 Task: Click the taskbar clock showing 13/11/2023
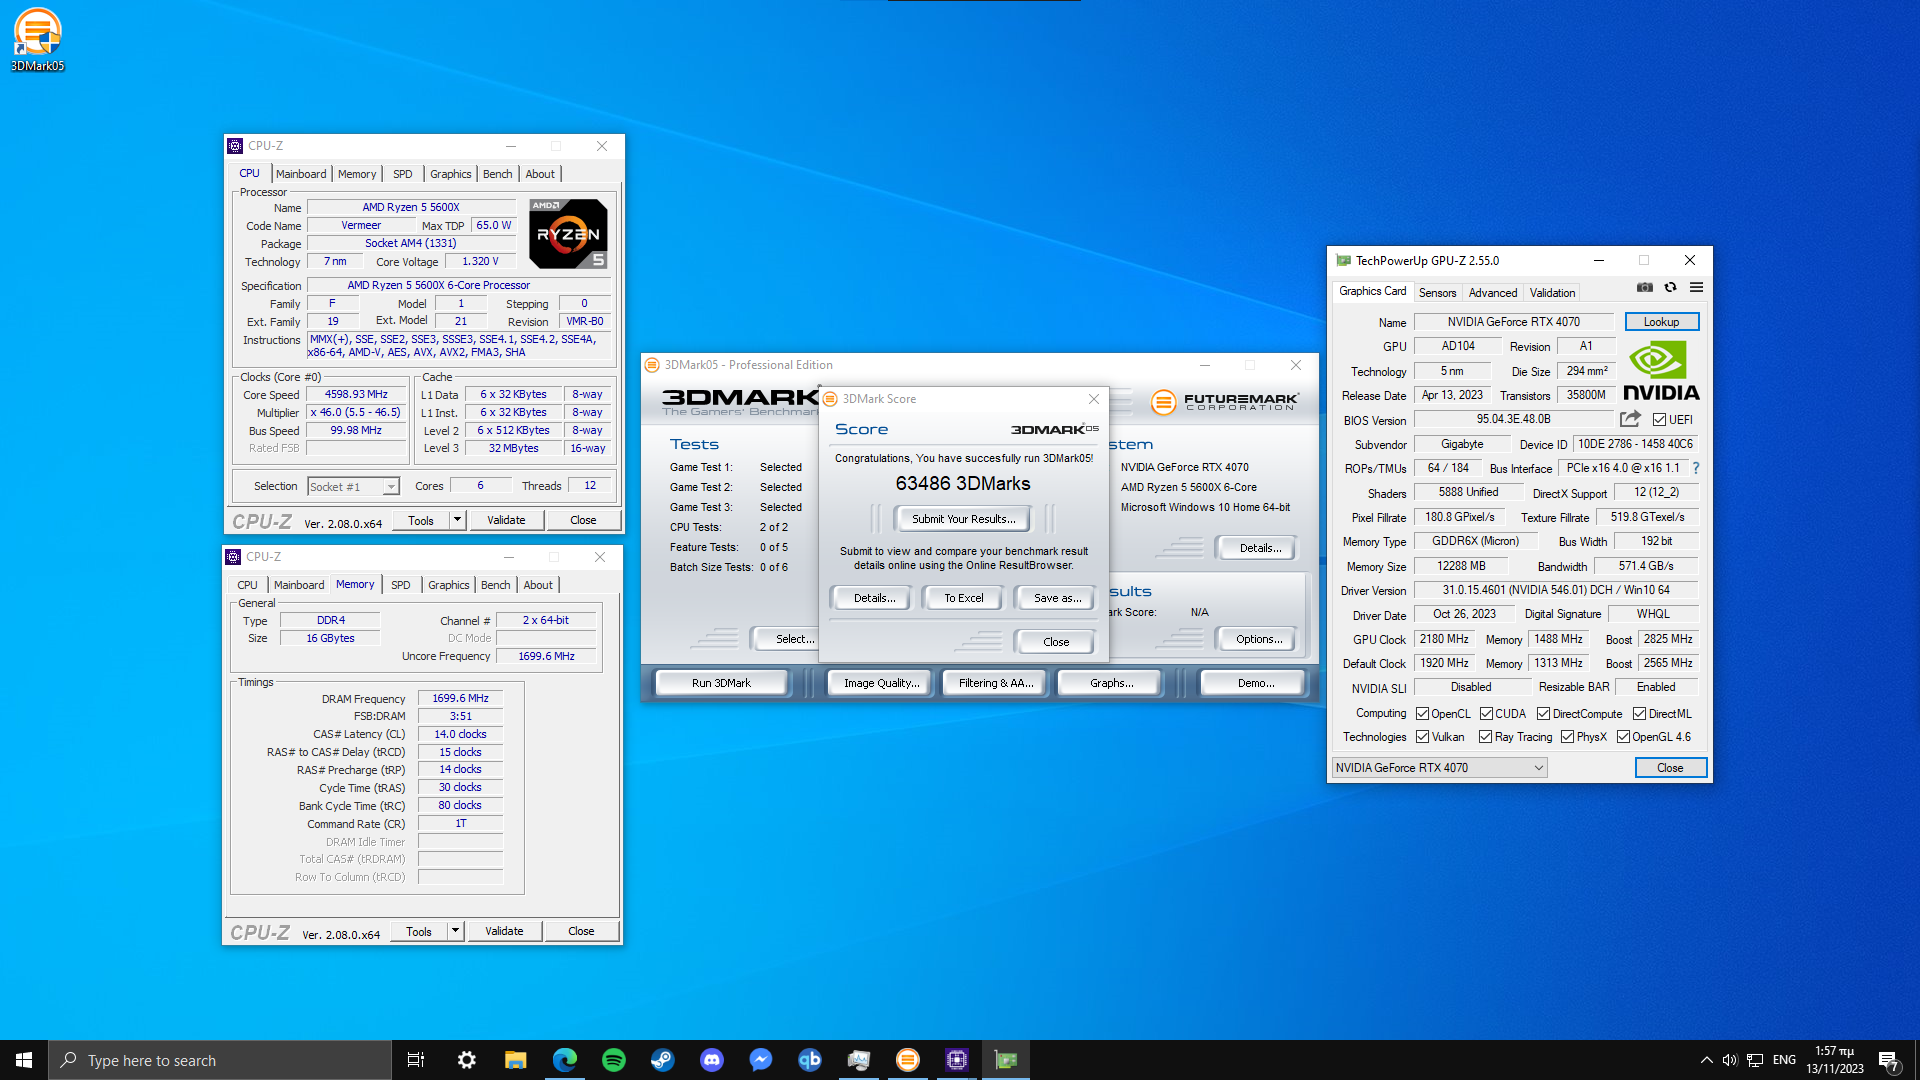1834,1060
